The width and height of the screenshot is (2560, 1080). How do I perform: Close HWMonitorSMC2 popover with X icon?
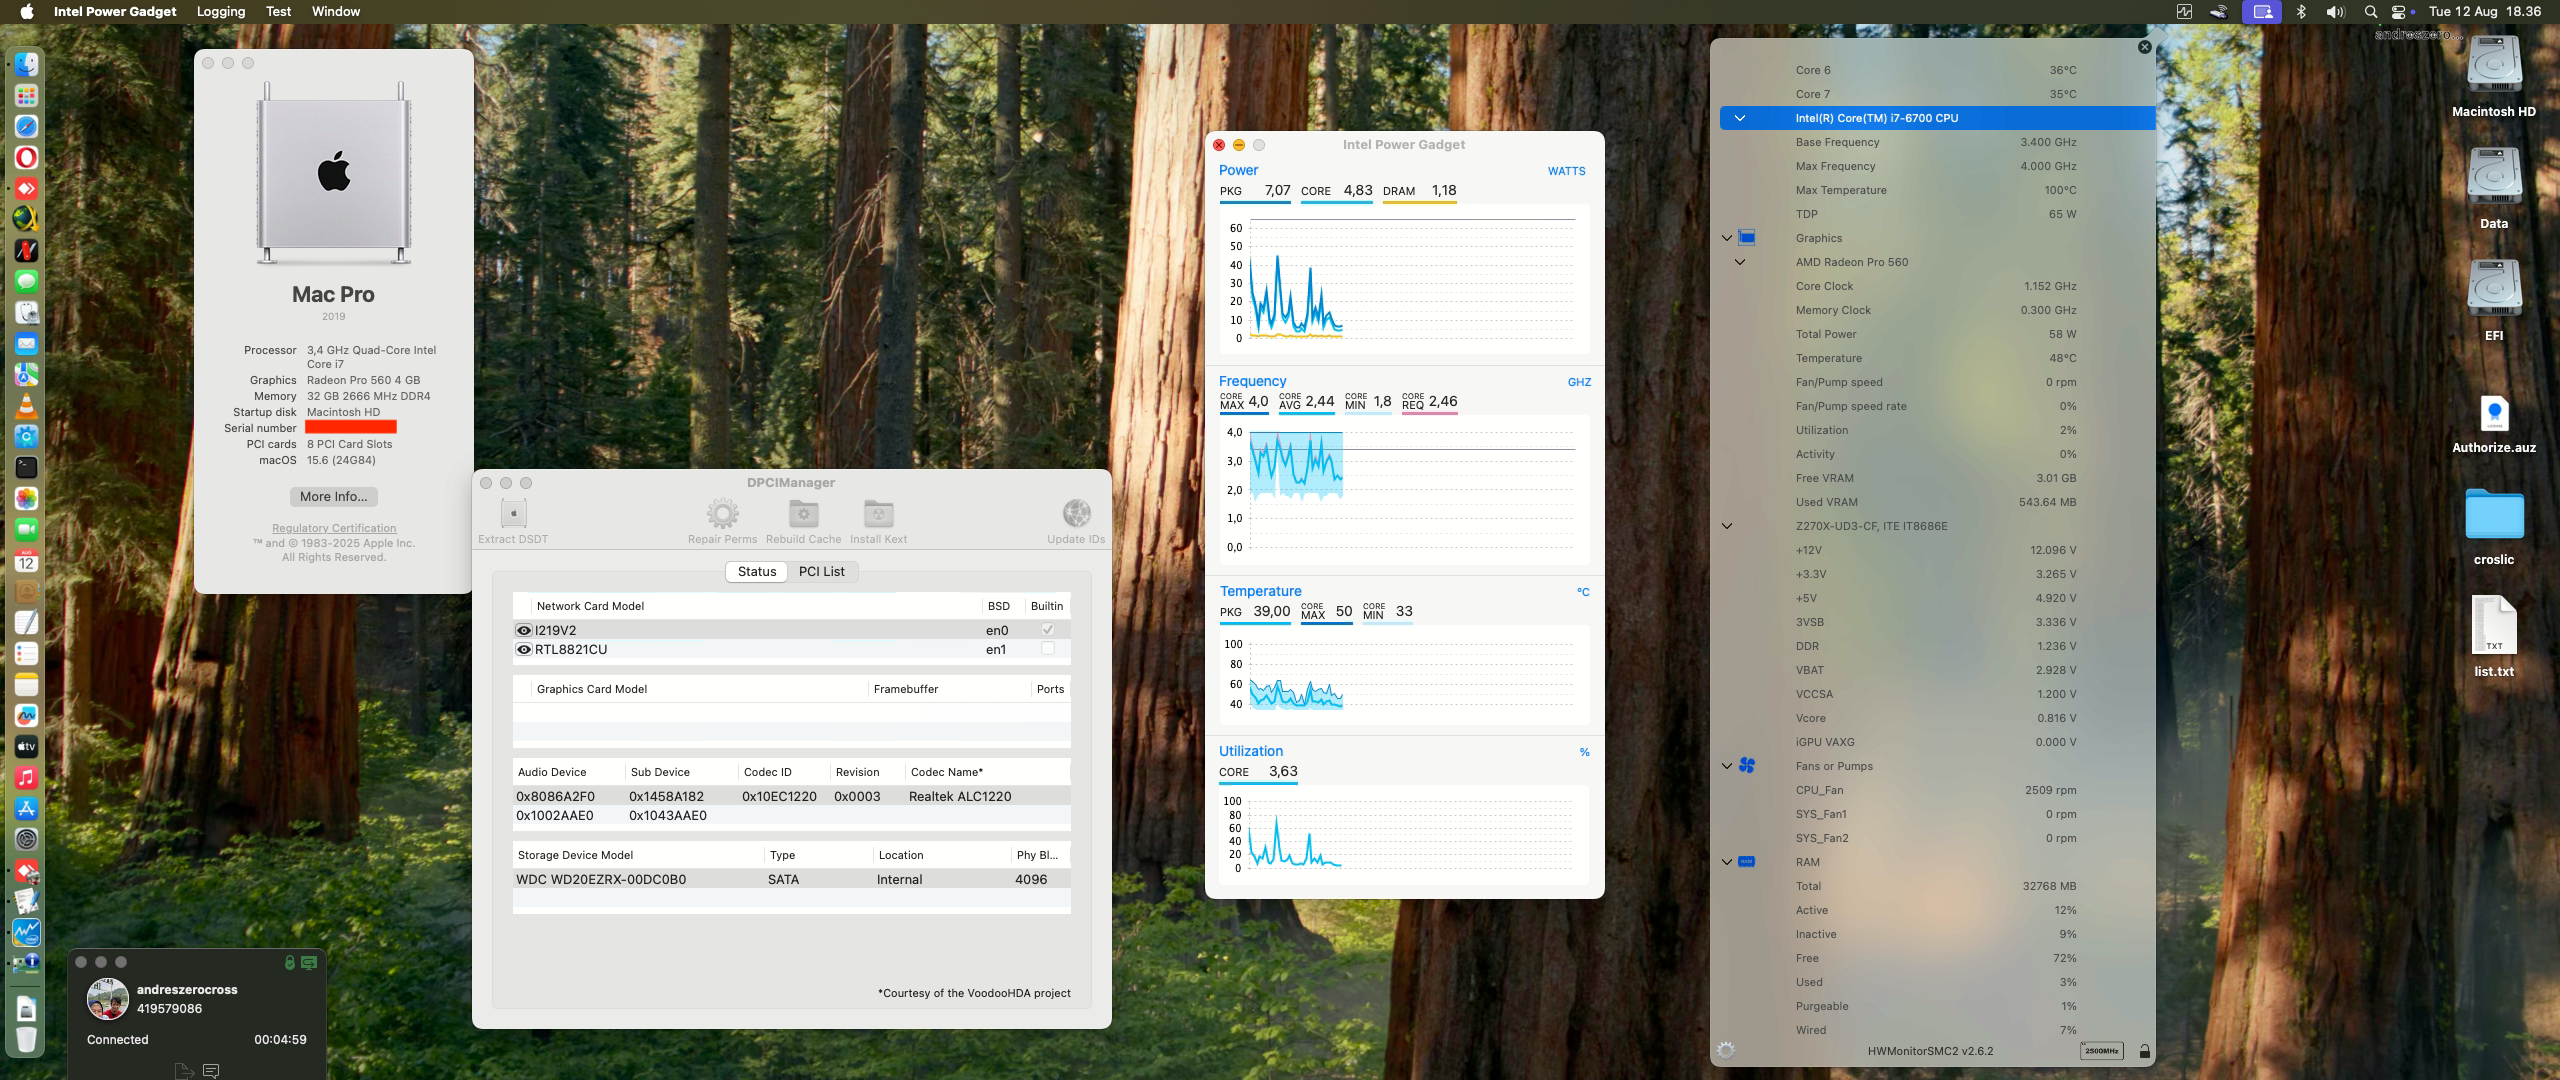point(2144,47)
